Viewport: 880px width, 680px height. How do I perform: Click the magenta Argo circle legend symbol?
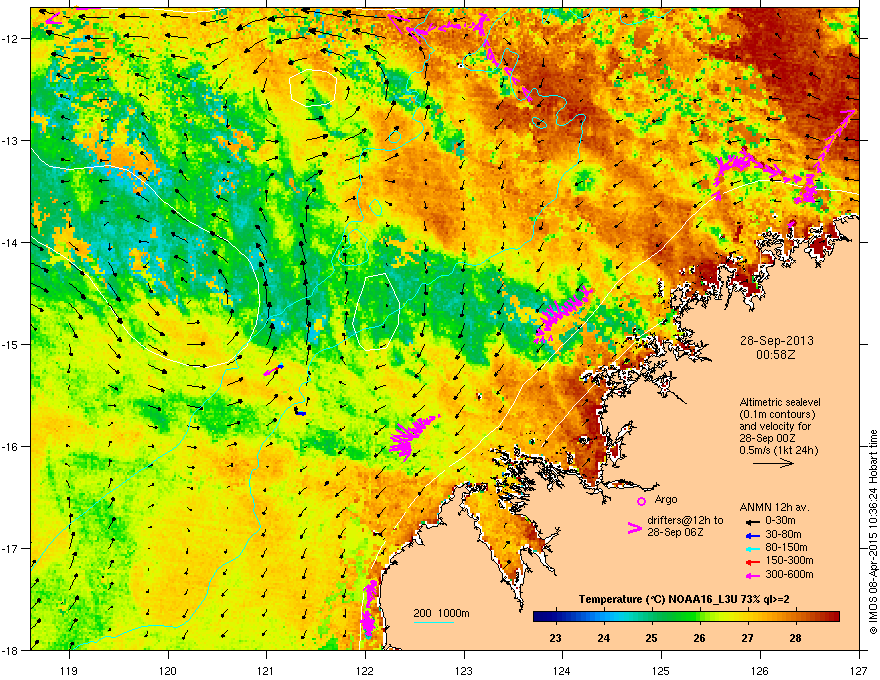[641, 501]
